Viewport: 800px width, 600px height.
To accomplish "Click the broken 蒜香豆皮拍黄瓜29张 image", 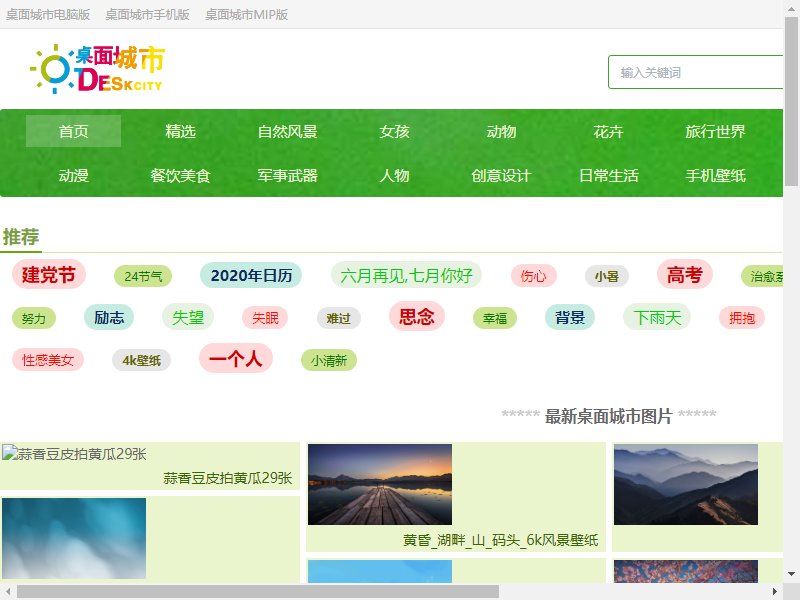I will 74,454.
